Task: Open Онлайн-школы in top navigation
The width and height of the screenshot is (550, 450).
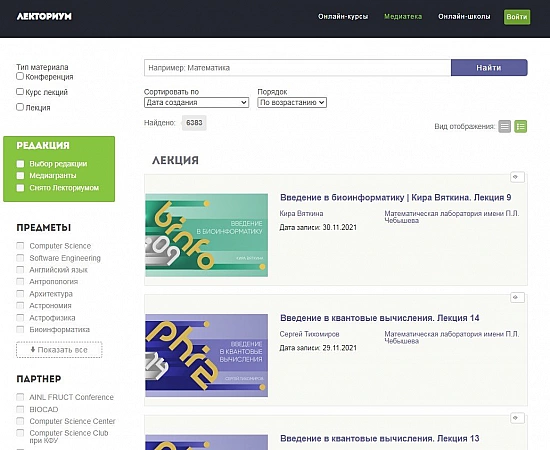Action: [464, 16]
